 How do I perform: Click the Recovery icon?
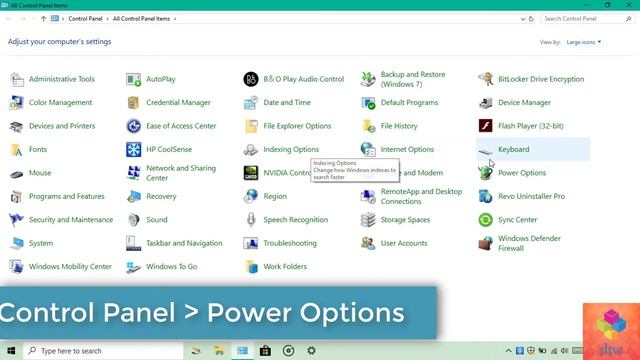click(x=133, y=196)
